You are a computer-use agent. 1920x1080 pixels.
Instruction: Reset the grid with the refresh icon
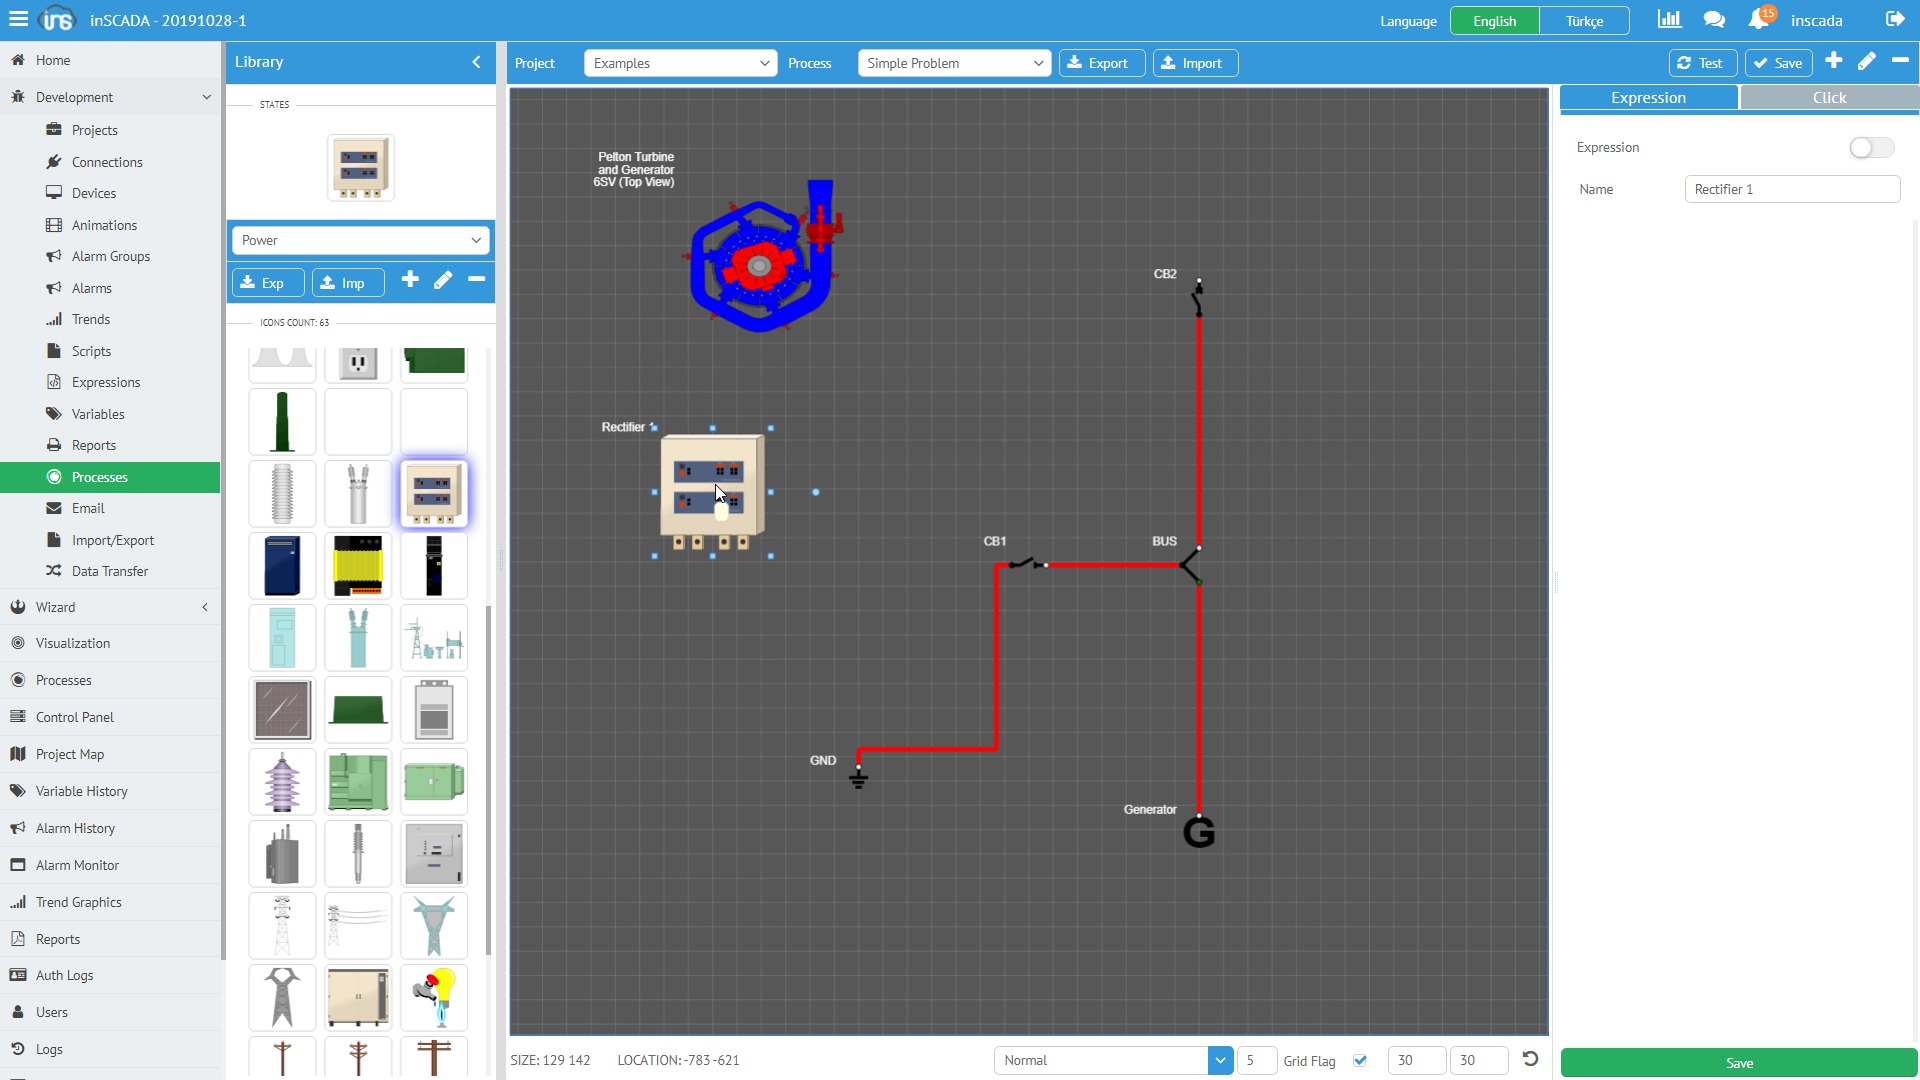coord(1530,1059)
